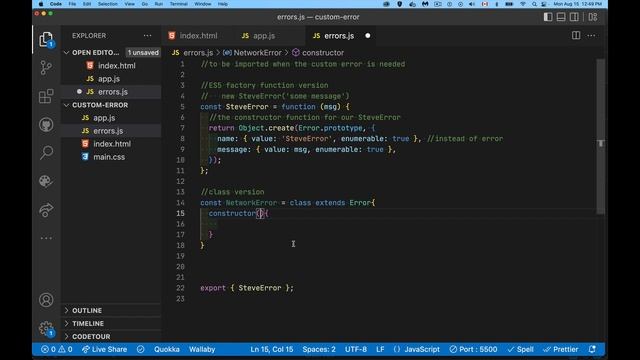Toggle the Spell checker status item
The image size is (640, 360).
click(x=520, y=349)
